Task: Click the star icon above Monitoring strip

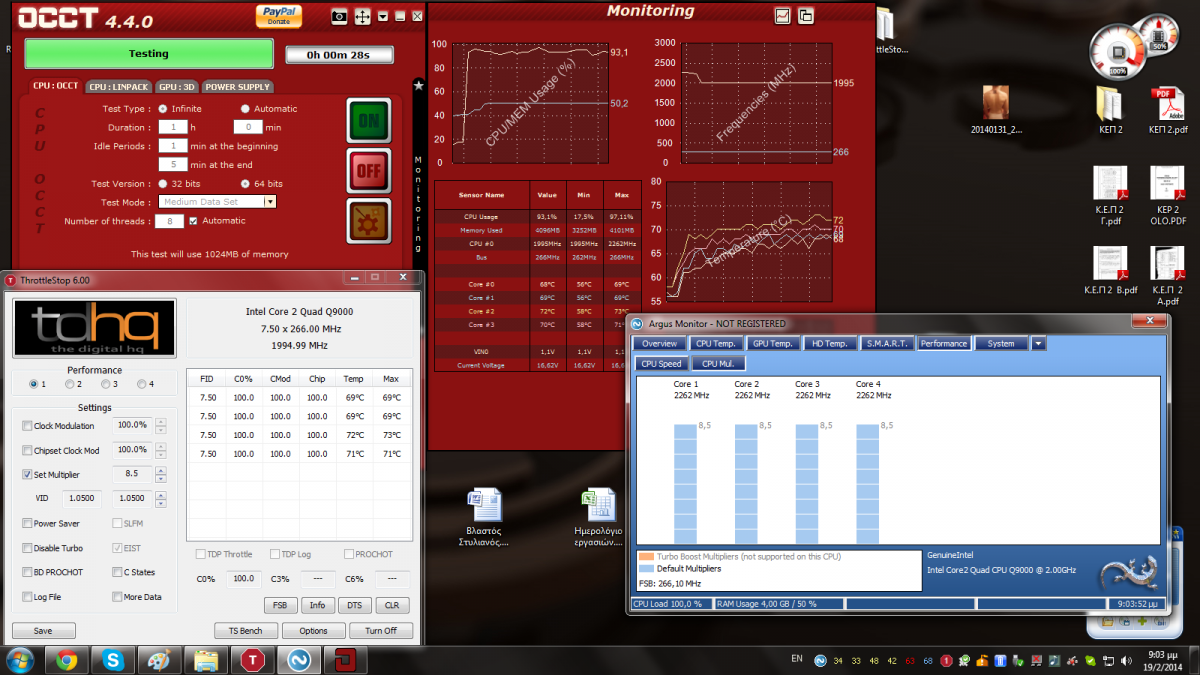Action: coord(419,87)
